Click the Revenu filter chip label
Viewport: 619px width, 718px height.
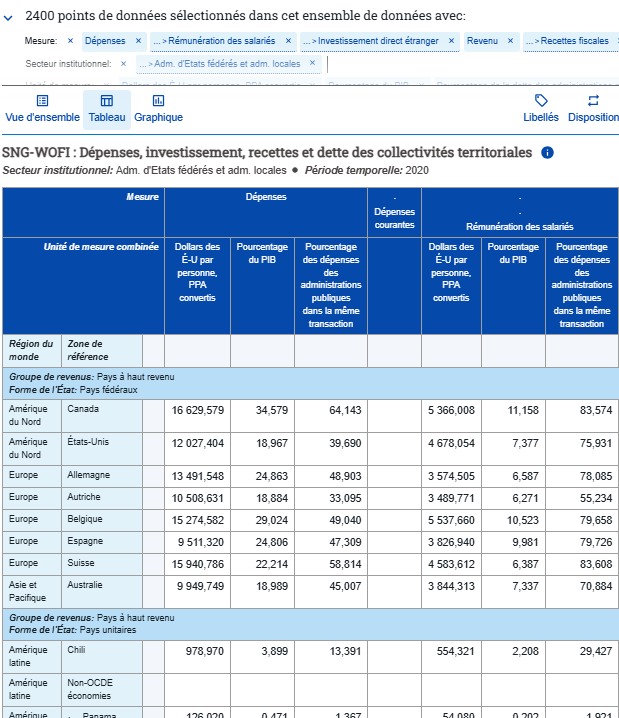click(482, 41)
